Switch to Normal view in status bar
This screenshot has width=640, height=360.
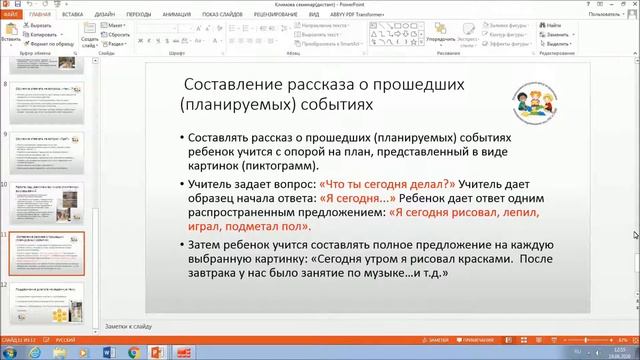(509, 340)
